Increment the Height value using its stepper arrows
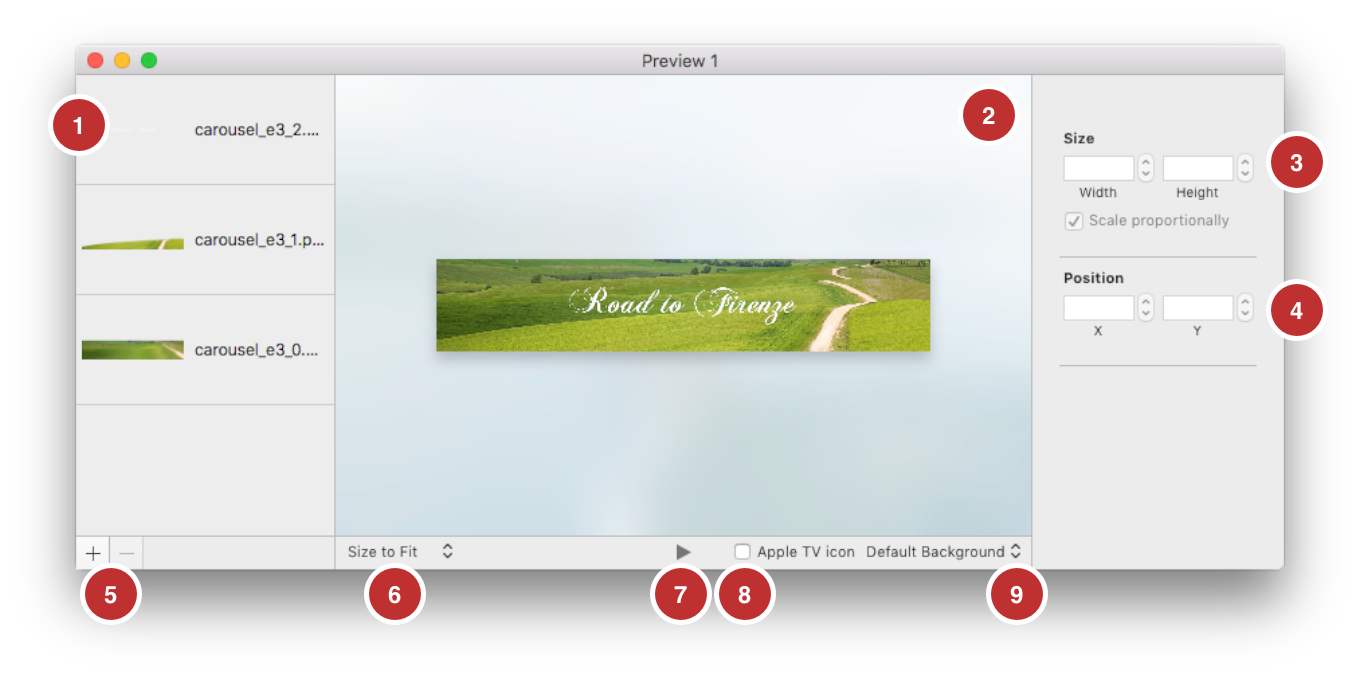Image resolution: width=1360 pixels, height=679 pixels. click(x=1244, y=163)
